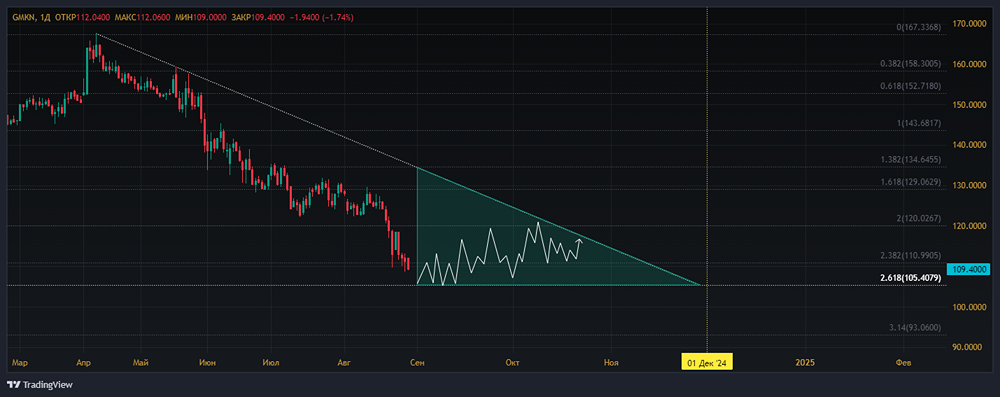Screen dimensions: 1000x397
Task: Click the TradingView logo
Action: [x=40, y=385]
